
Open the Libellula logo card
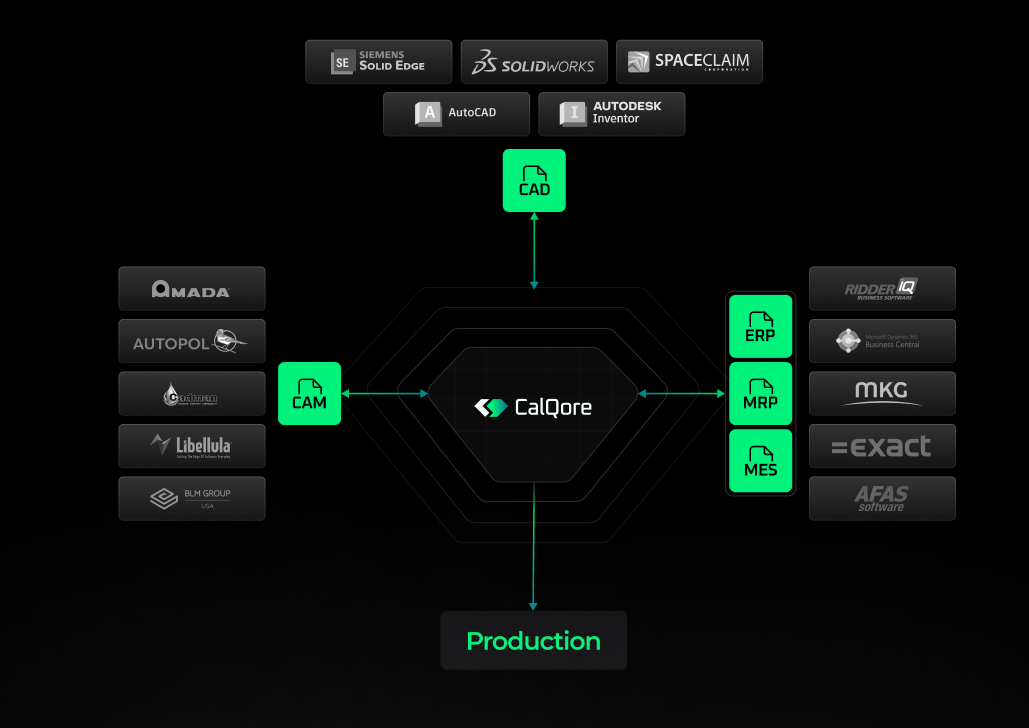pyautogui.click(x=192, y=446)
